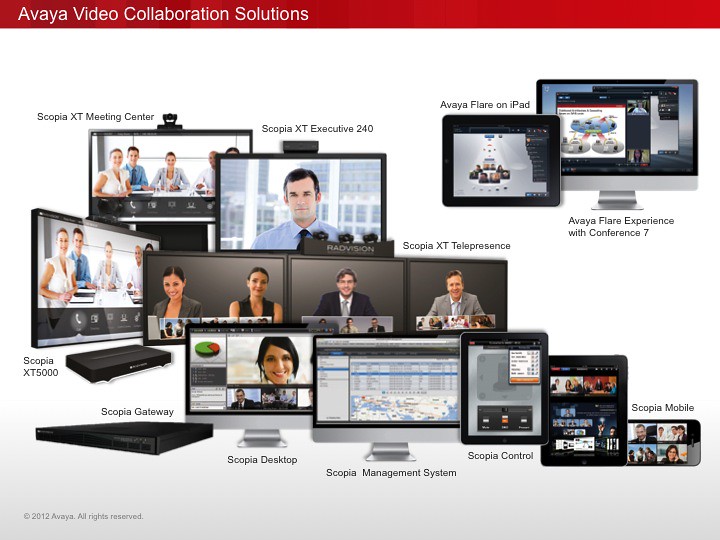Click the XT5000 display showing the meeting room
Screen dimensions: 720x540
point(94,280)
